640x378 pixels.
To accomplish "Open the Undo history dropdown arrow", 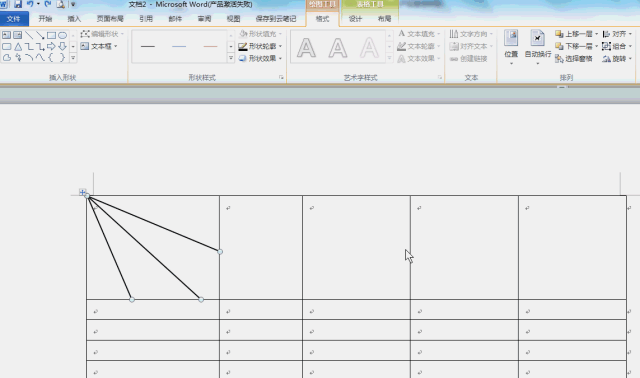I will point(38,4).
